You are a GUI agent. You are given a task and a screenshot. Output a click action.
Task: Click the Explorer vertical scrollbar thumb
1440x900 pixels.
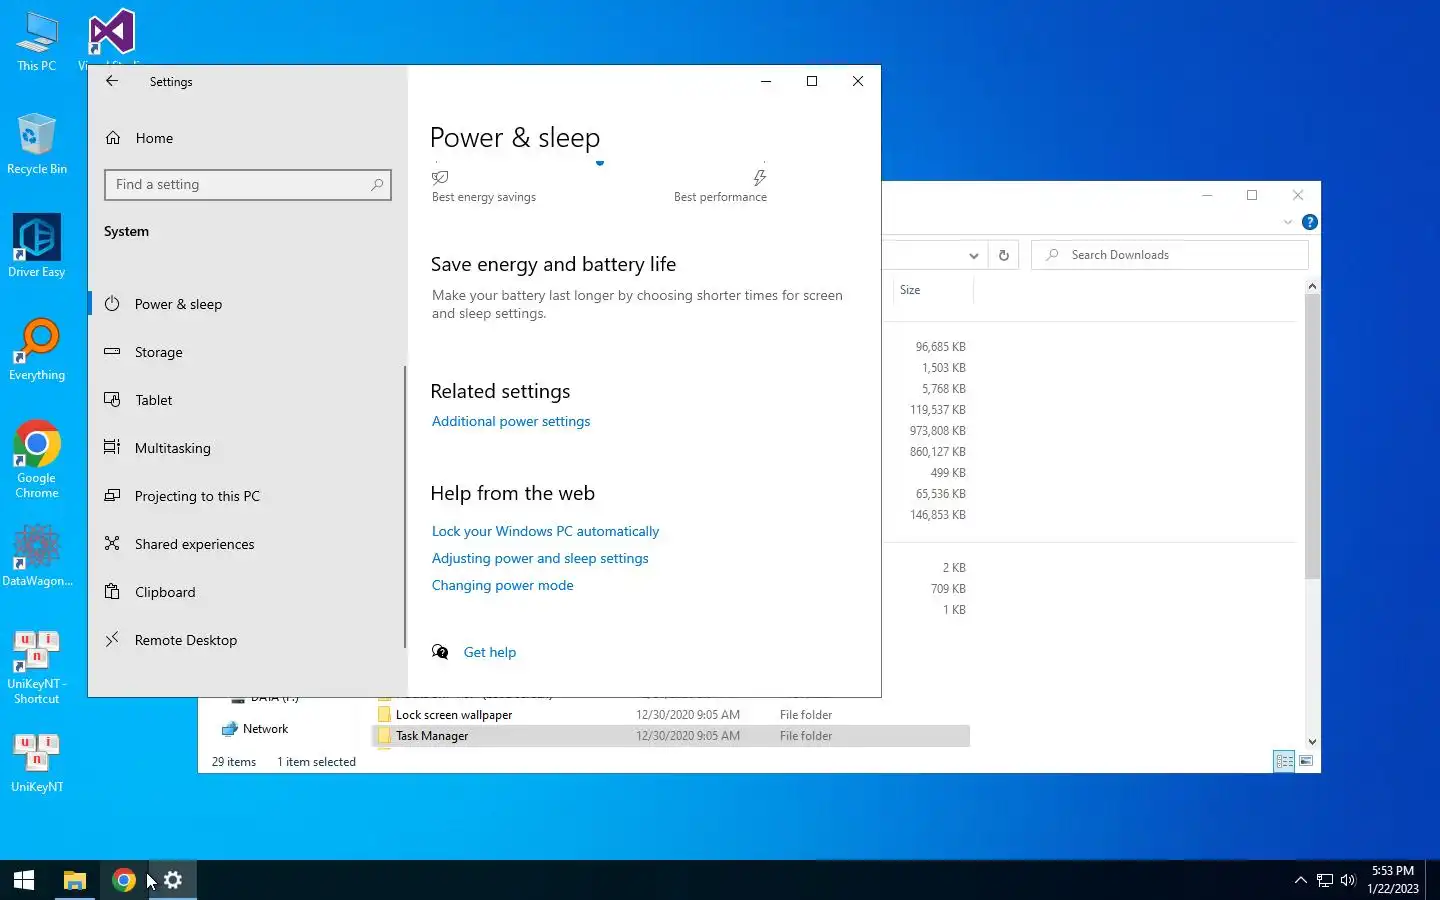tap(1312, 436)
